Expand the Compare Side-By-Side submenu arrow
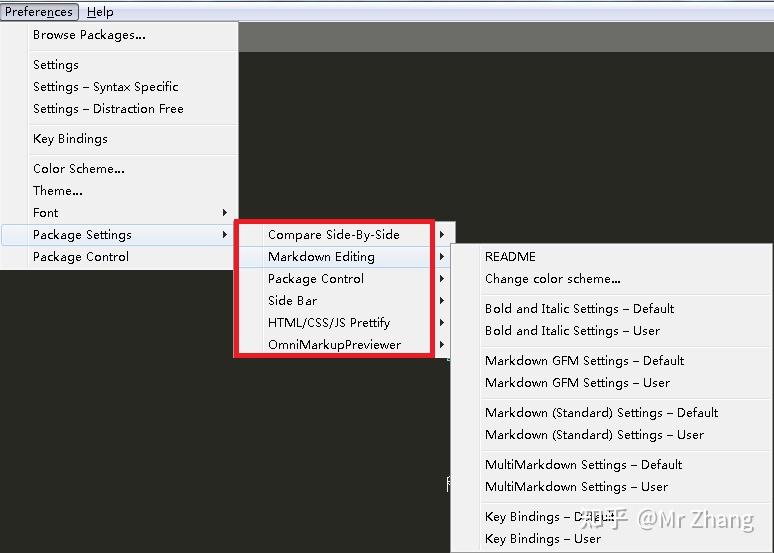The image size is (774, 553). point(442,235)
